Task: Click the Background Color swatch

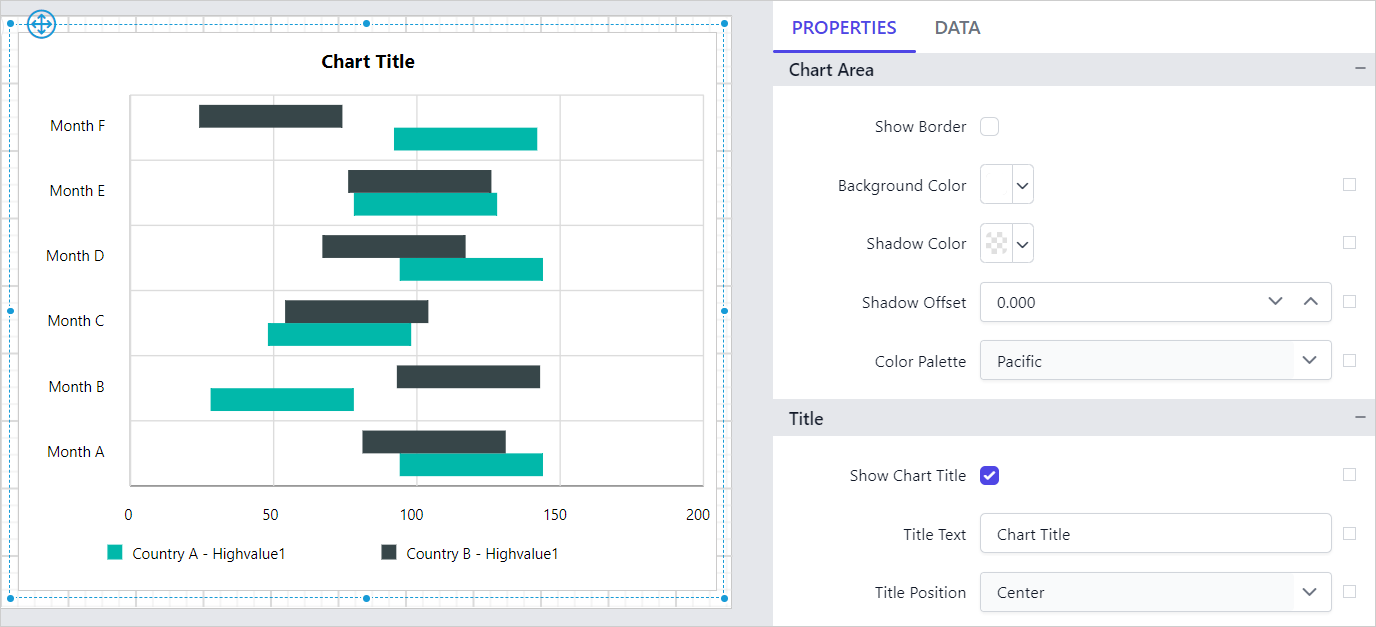Action: 996,184
